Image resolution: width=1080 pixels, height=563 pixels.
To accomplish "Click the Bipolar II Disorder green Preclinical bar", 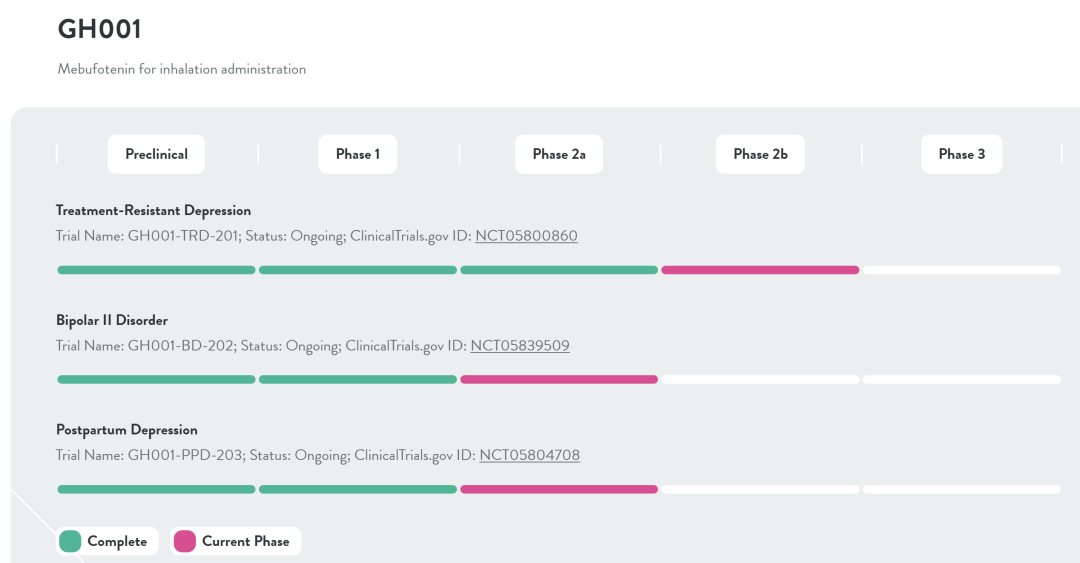I will coord(156,380).
